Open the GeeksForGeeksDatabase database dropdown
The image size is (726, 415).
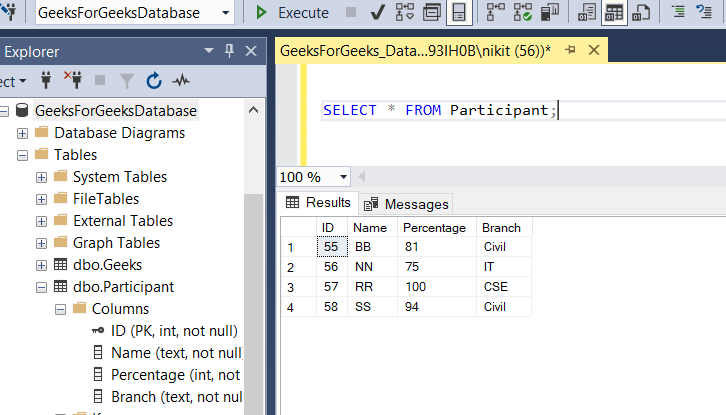(225, 13)
